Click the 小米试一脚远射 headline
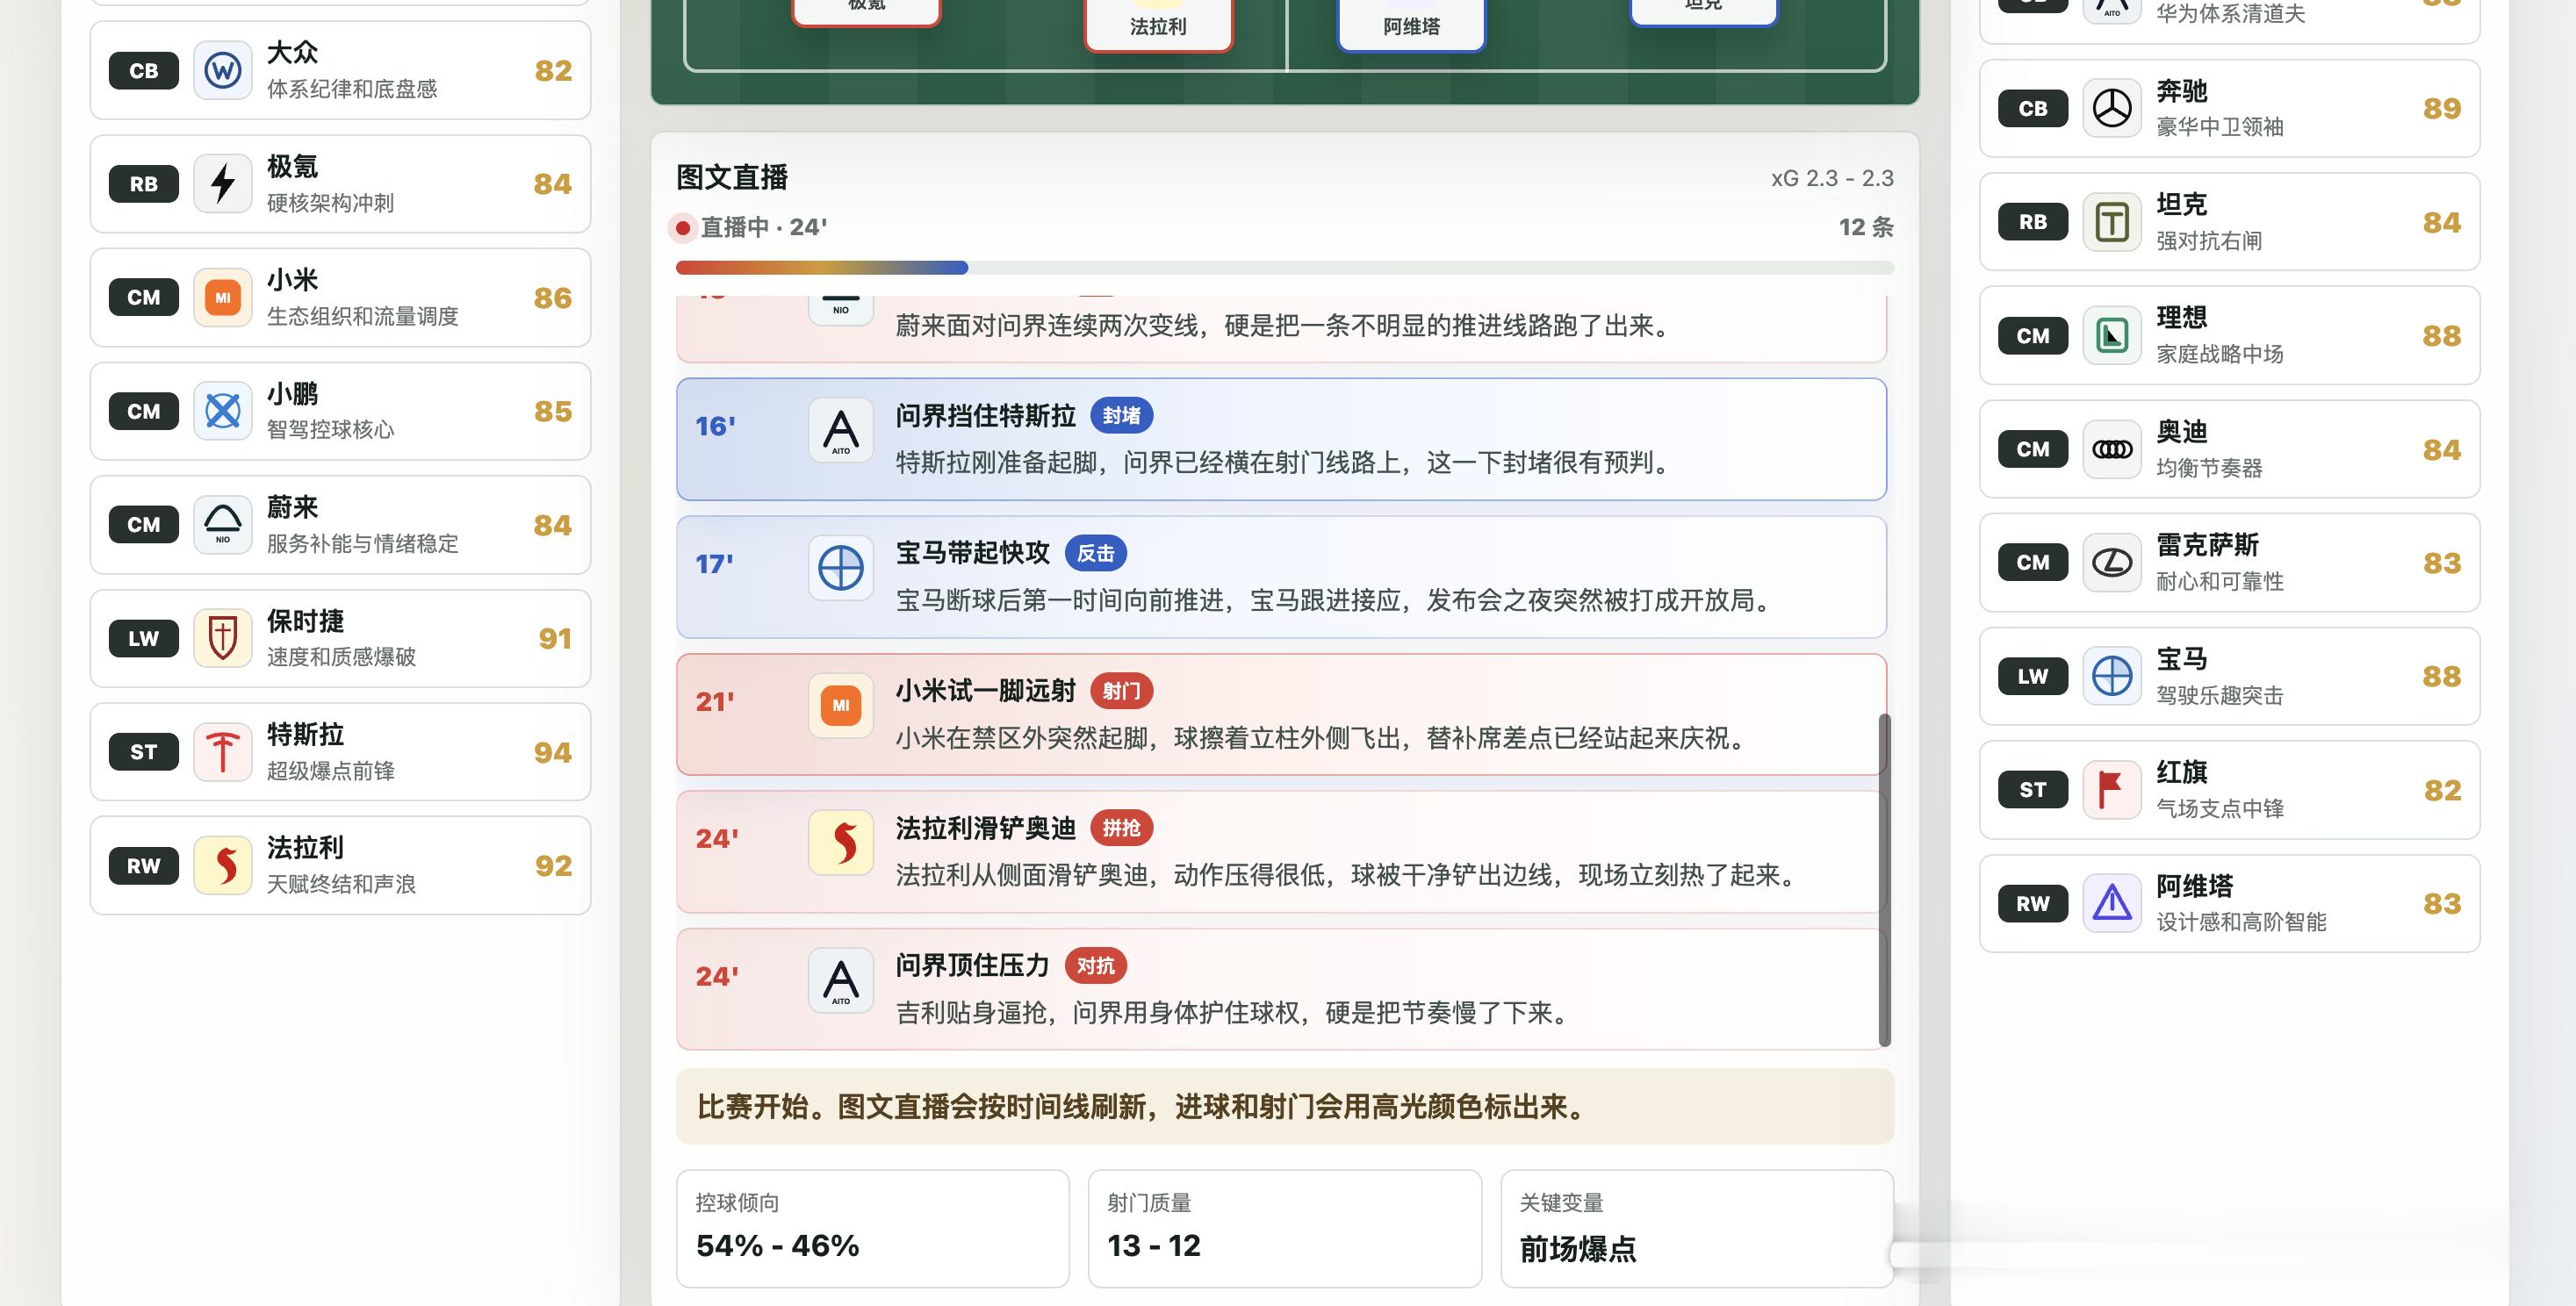2576x1306 pixels. [x=985, y=690]
